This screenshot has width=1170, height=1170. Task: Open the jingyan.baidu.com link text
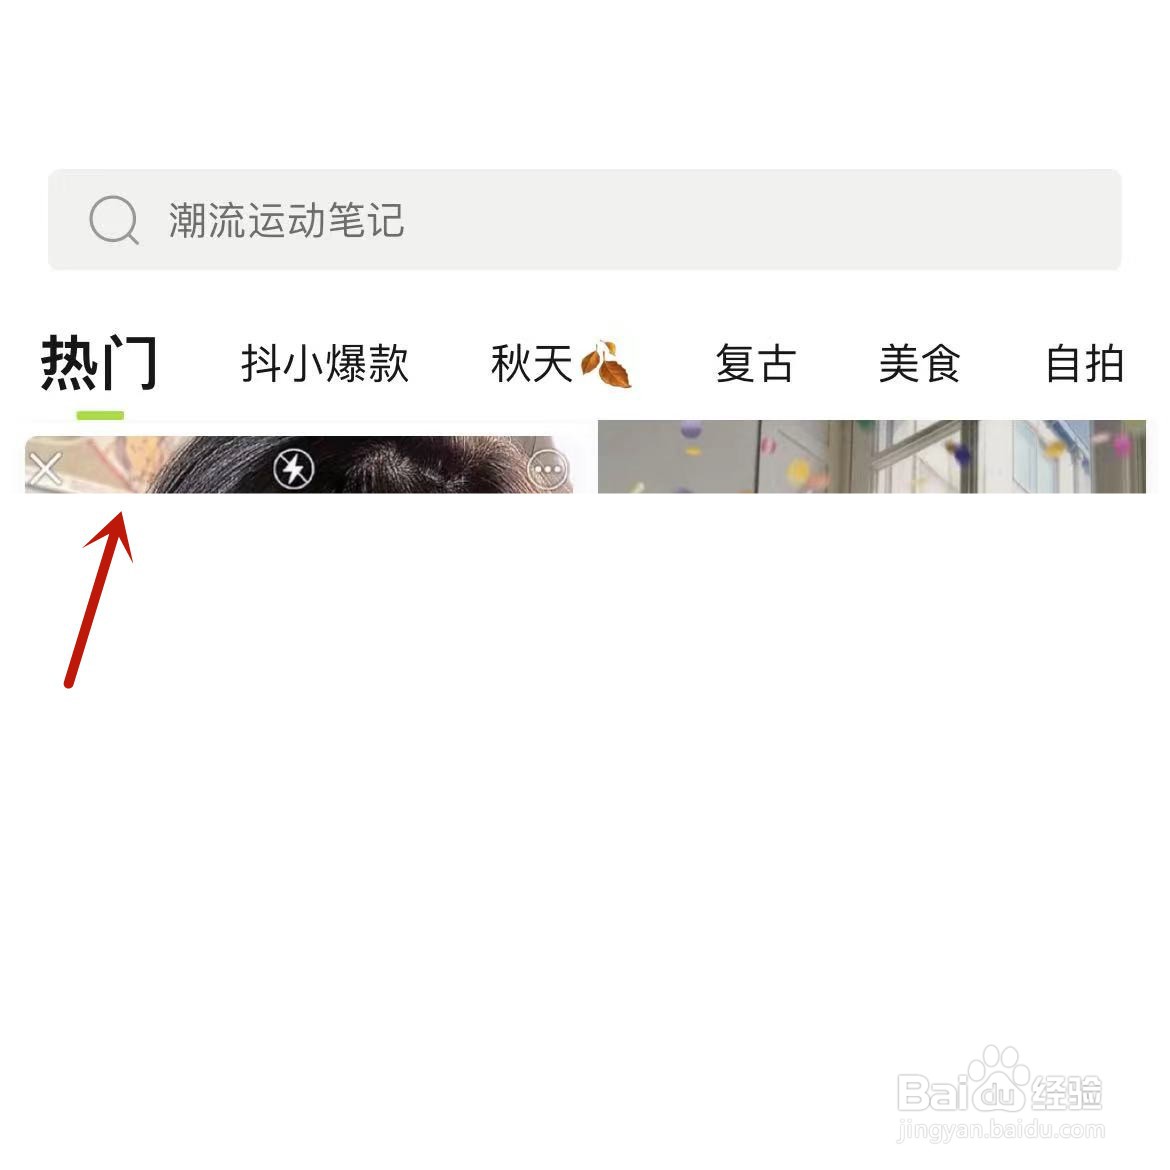1001,1130
